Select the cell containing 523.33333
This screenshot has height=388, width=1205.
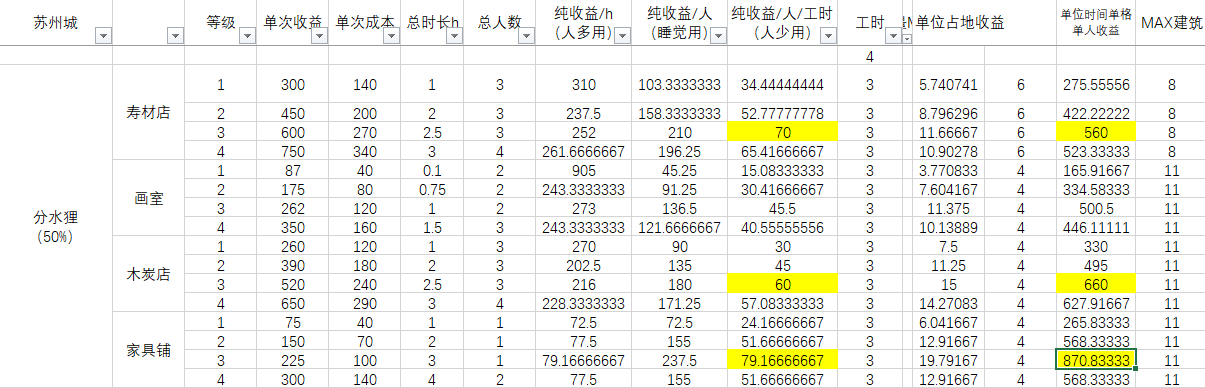1096,150
